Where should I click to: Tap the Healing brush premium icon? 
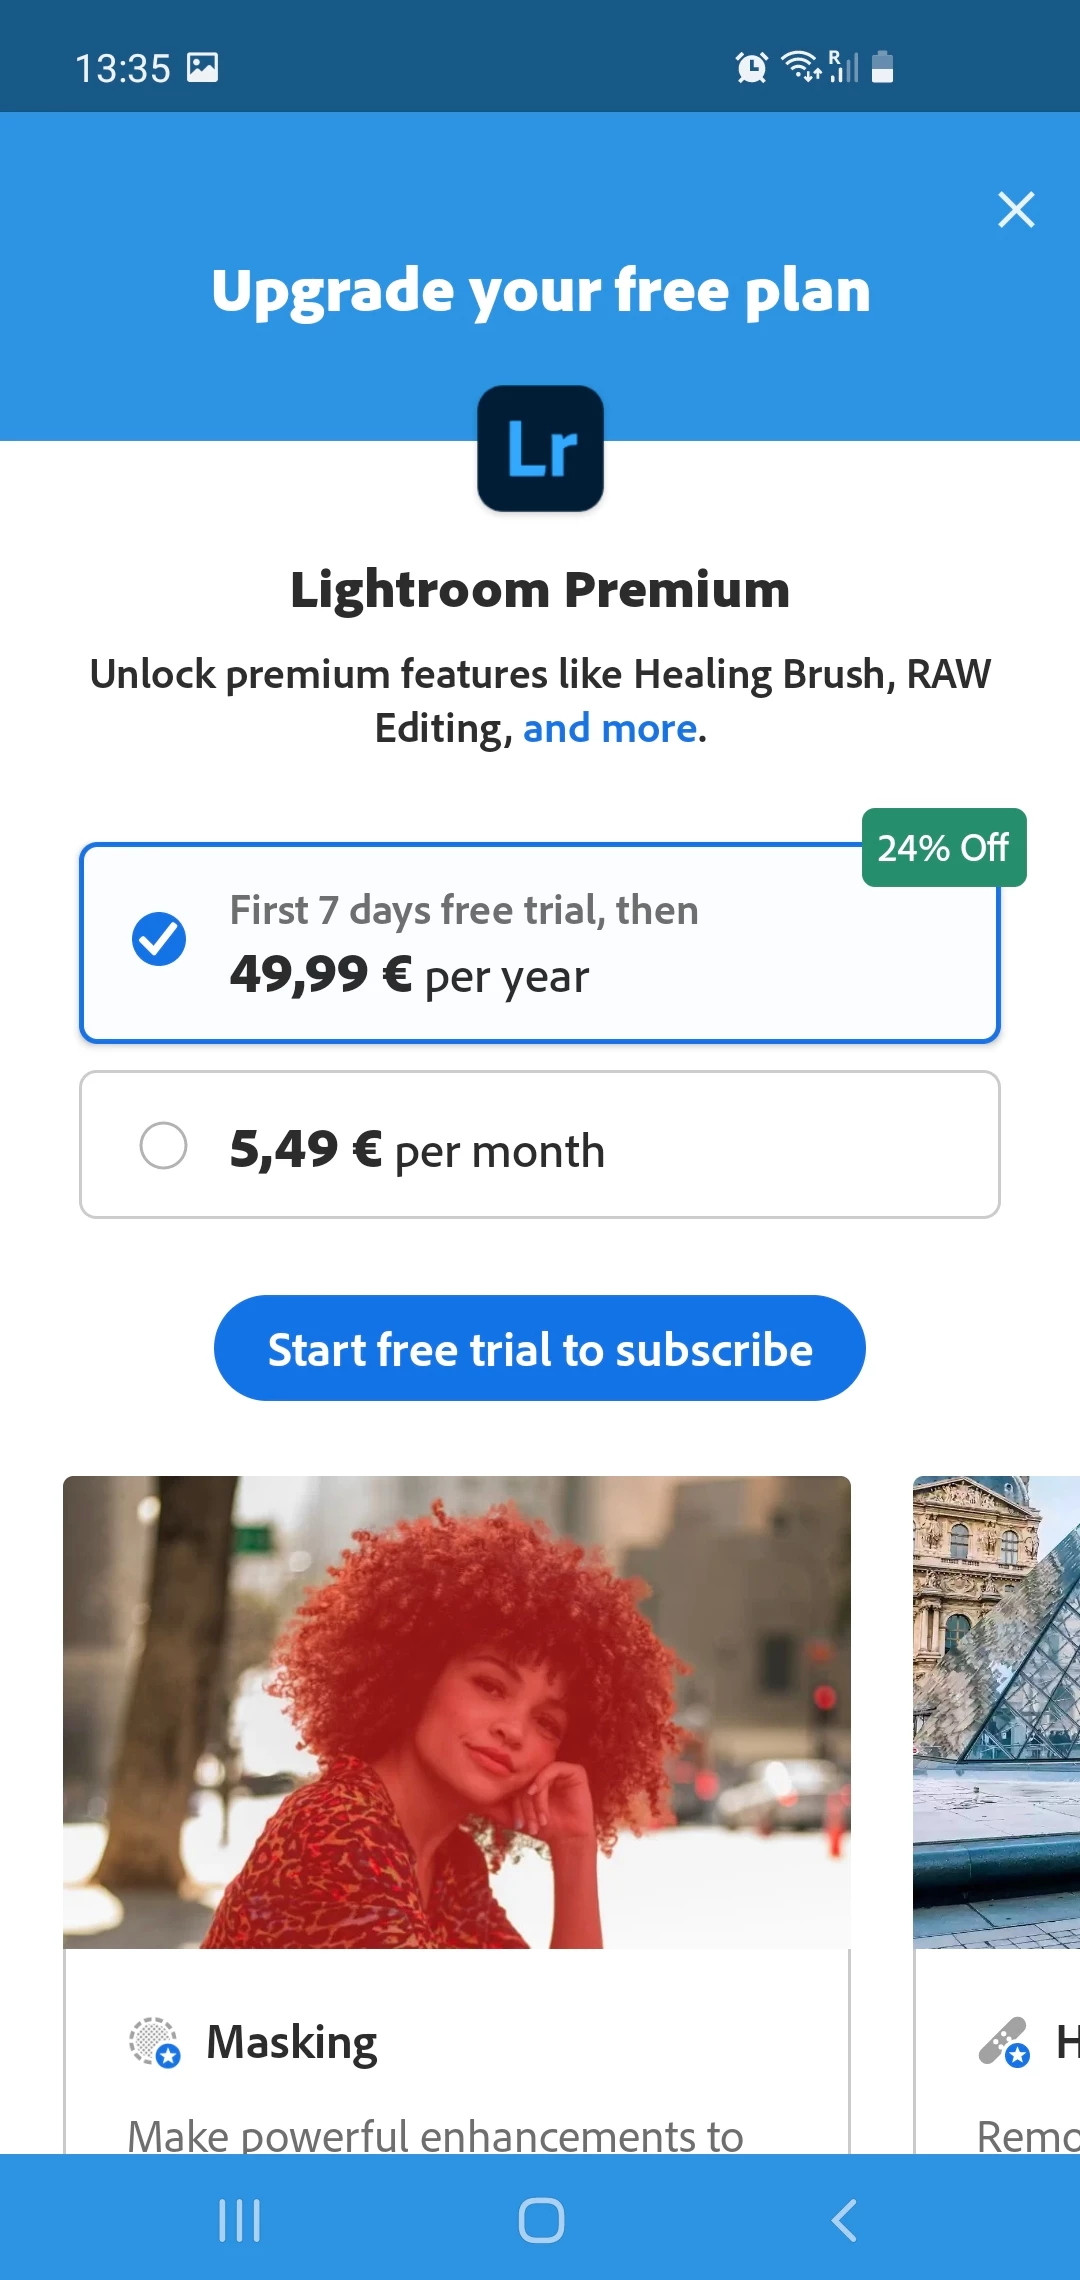[x=1004, y=2041]
